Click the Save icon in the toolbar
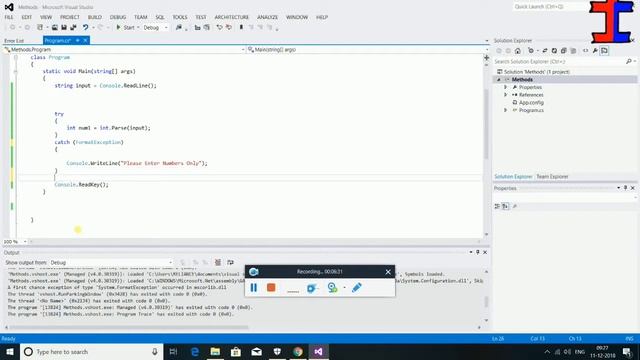 pyautogui.click(x=64, y=27)
